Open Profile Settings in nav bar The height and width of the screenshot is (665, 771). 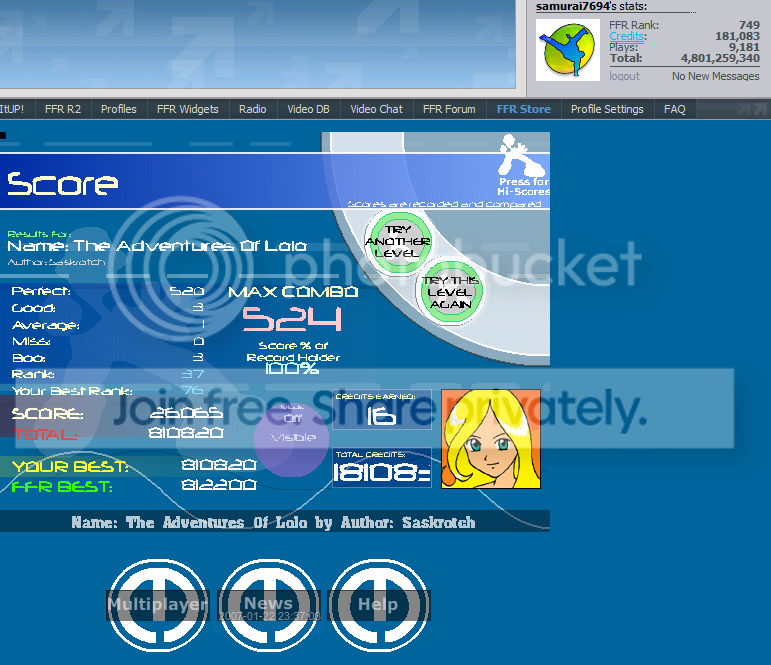coord(607,109)
